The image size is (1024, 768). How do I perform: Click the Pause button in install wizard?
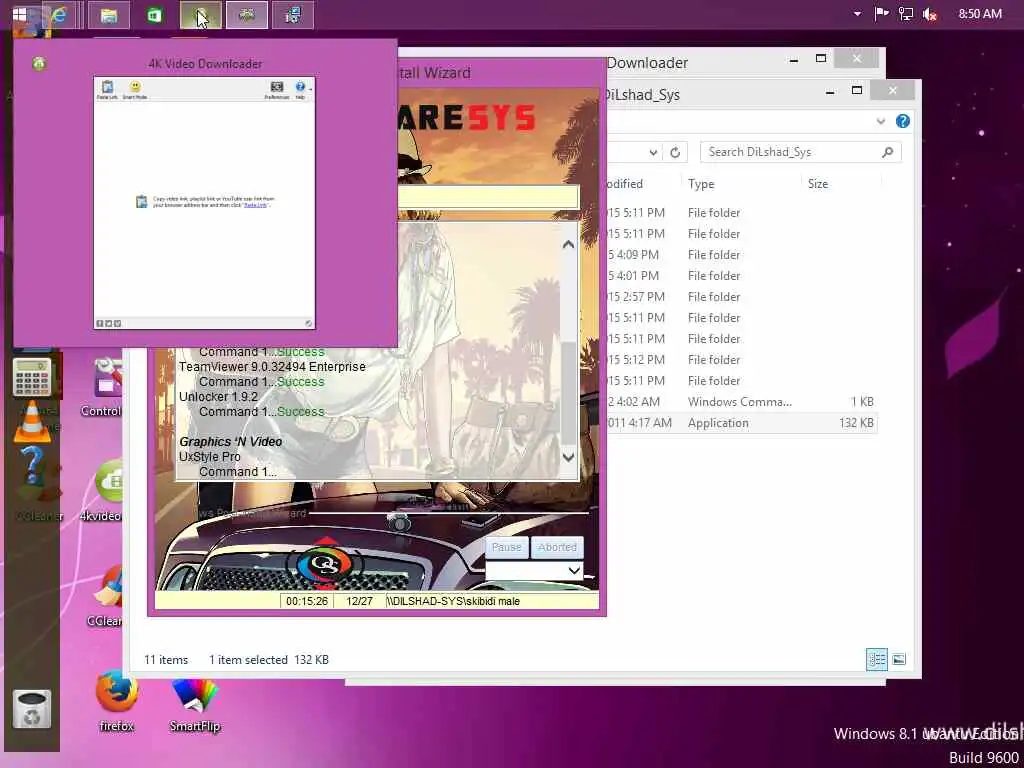[507, 547]
